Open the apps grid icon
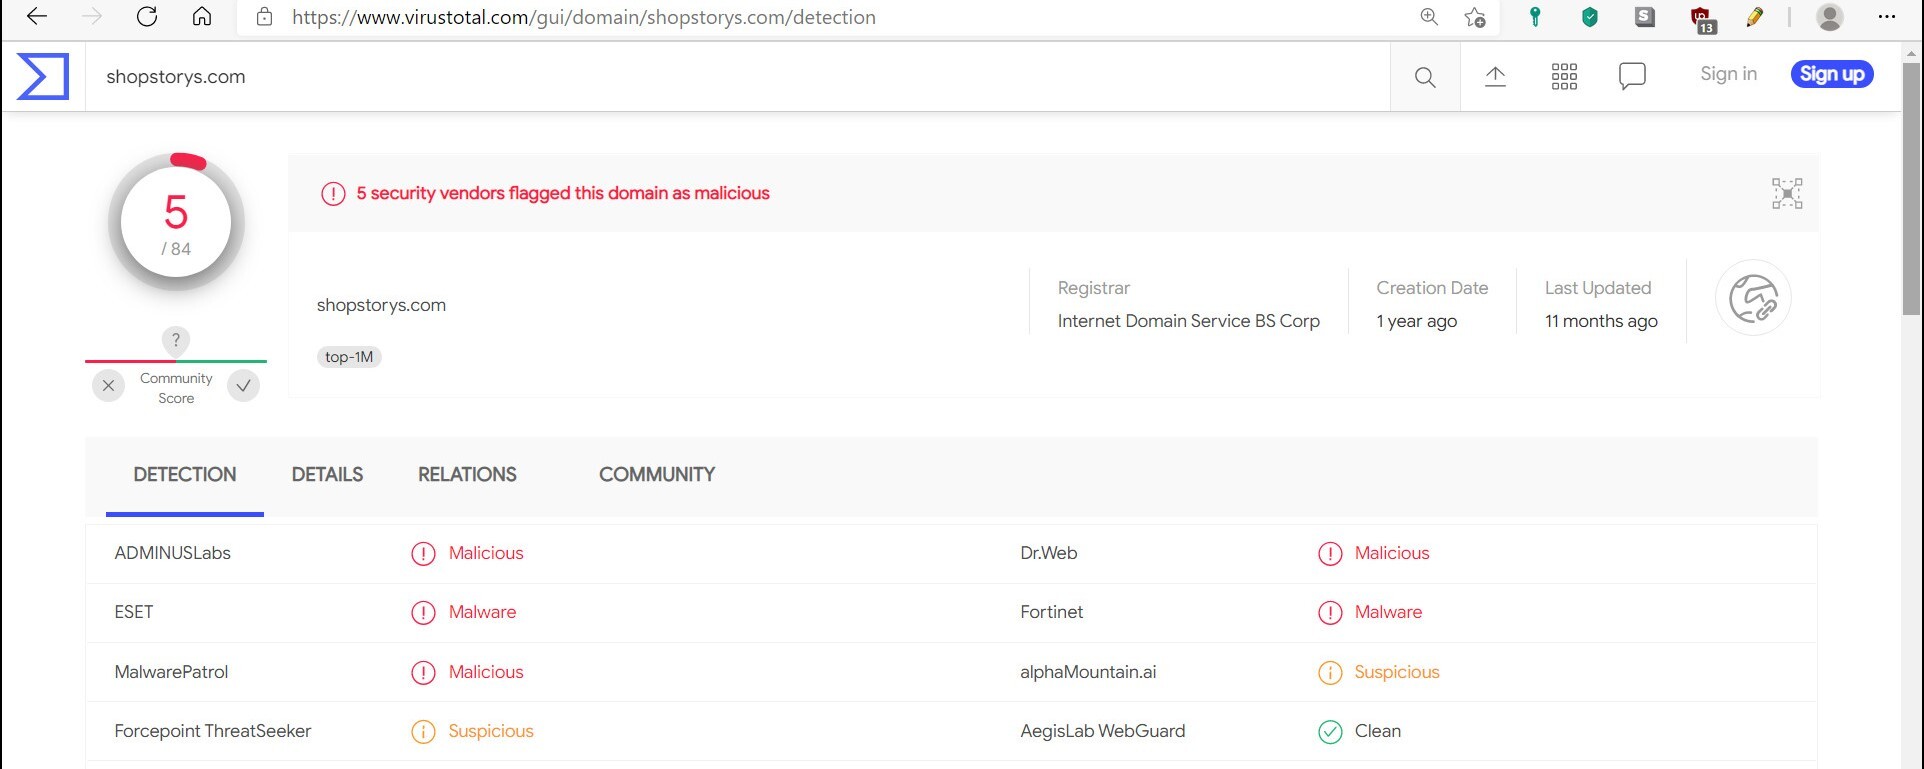 1564,77
